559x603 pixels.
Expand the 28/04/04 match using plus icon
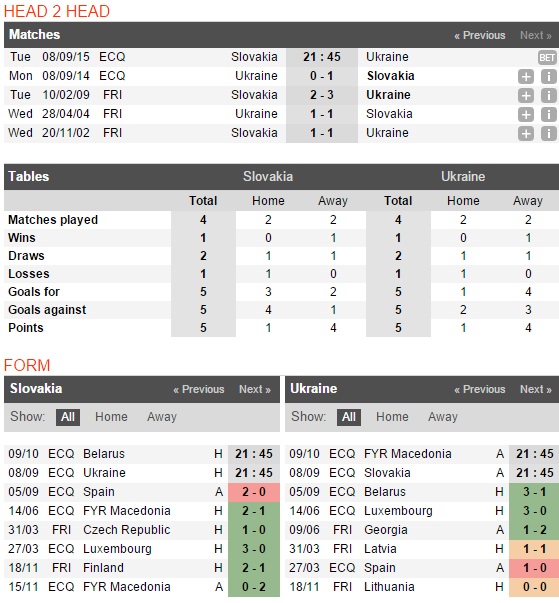(x=526, y=114)
